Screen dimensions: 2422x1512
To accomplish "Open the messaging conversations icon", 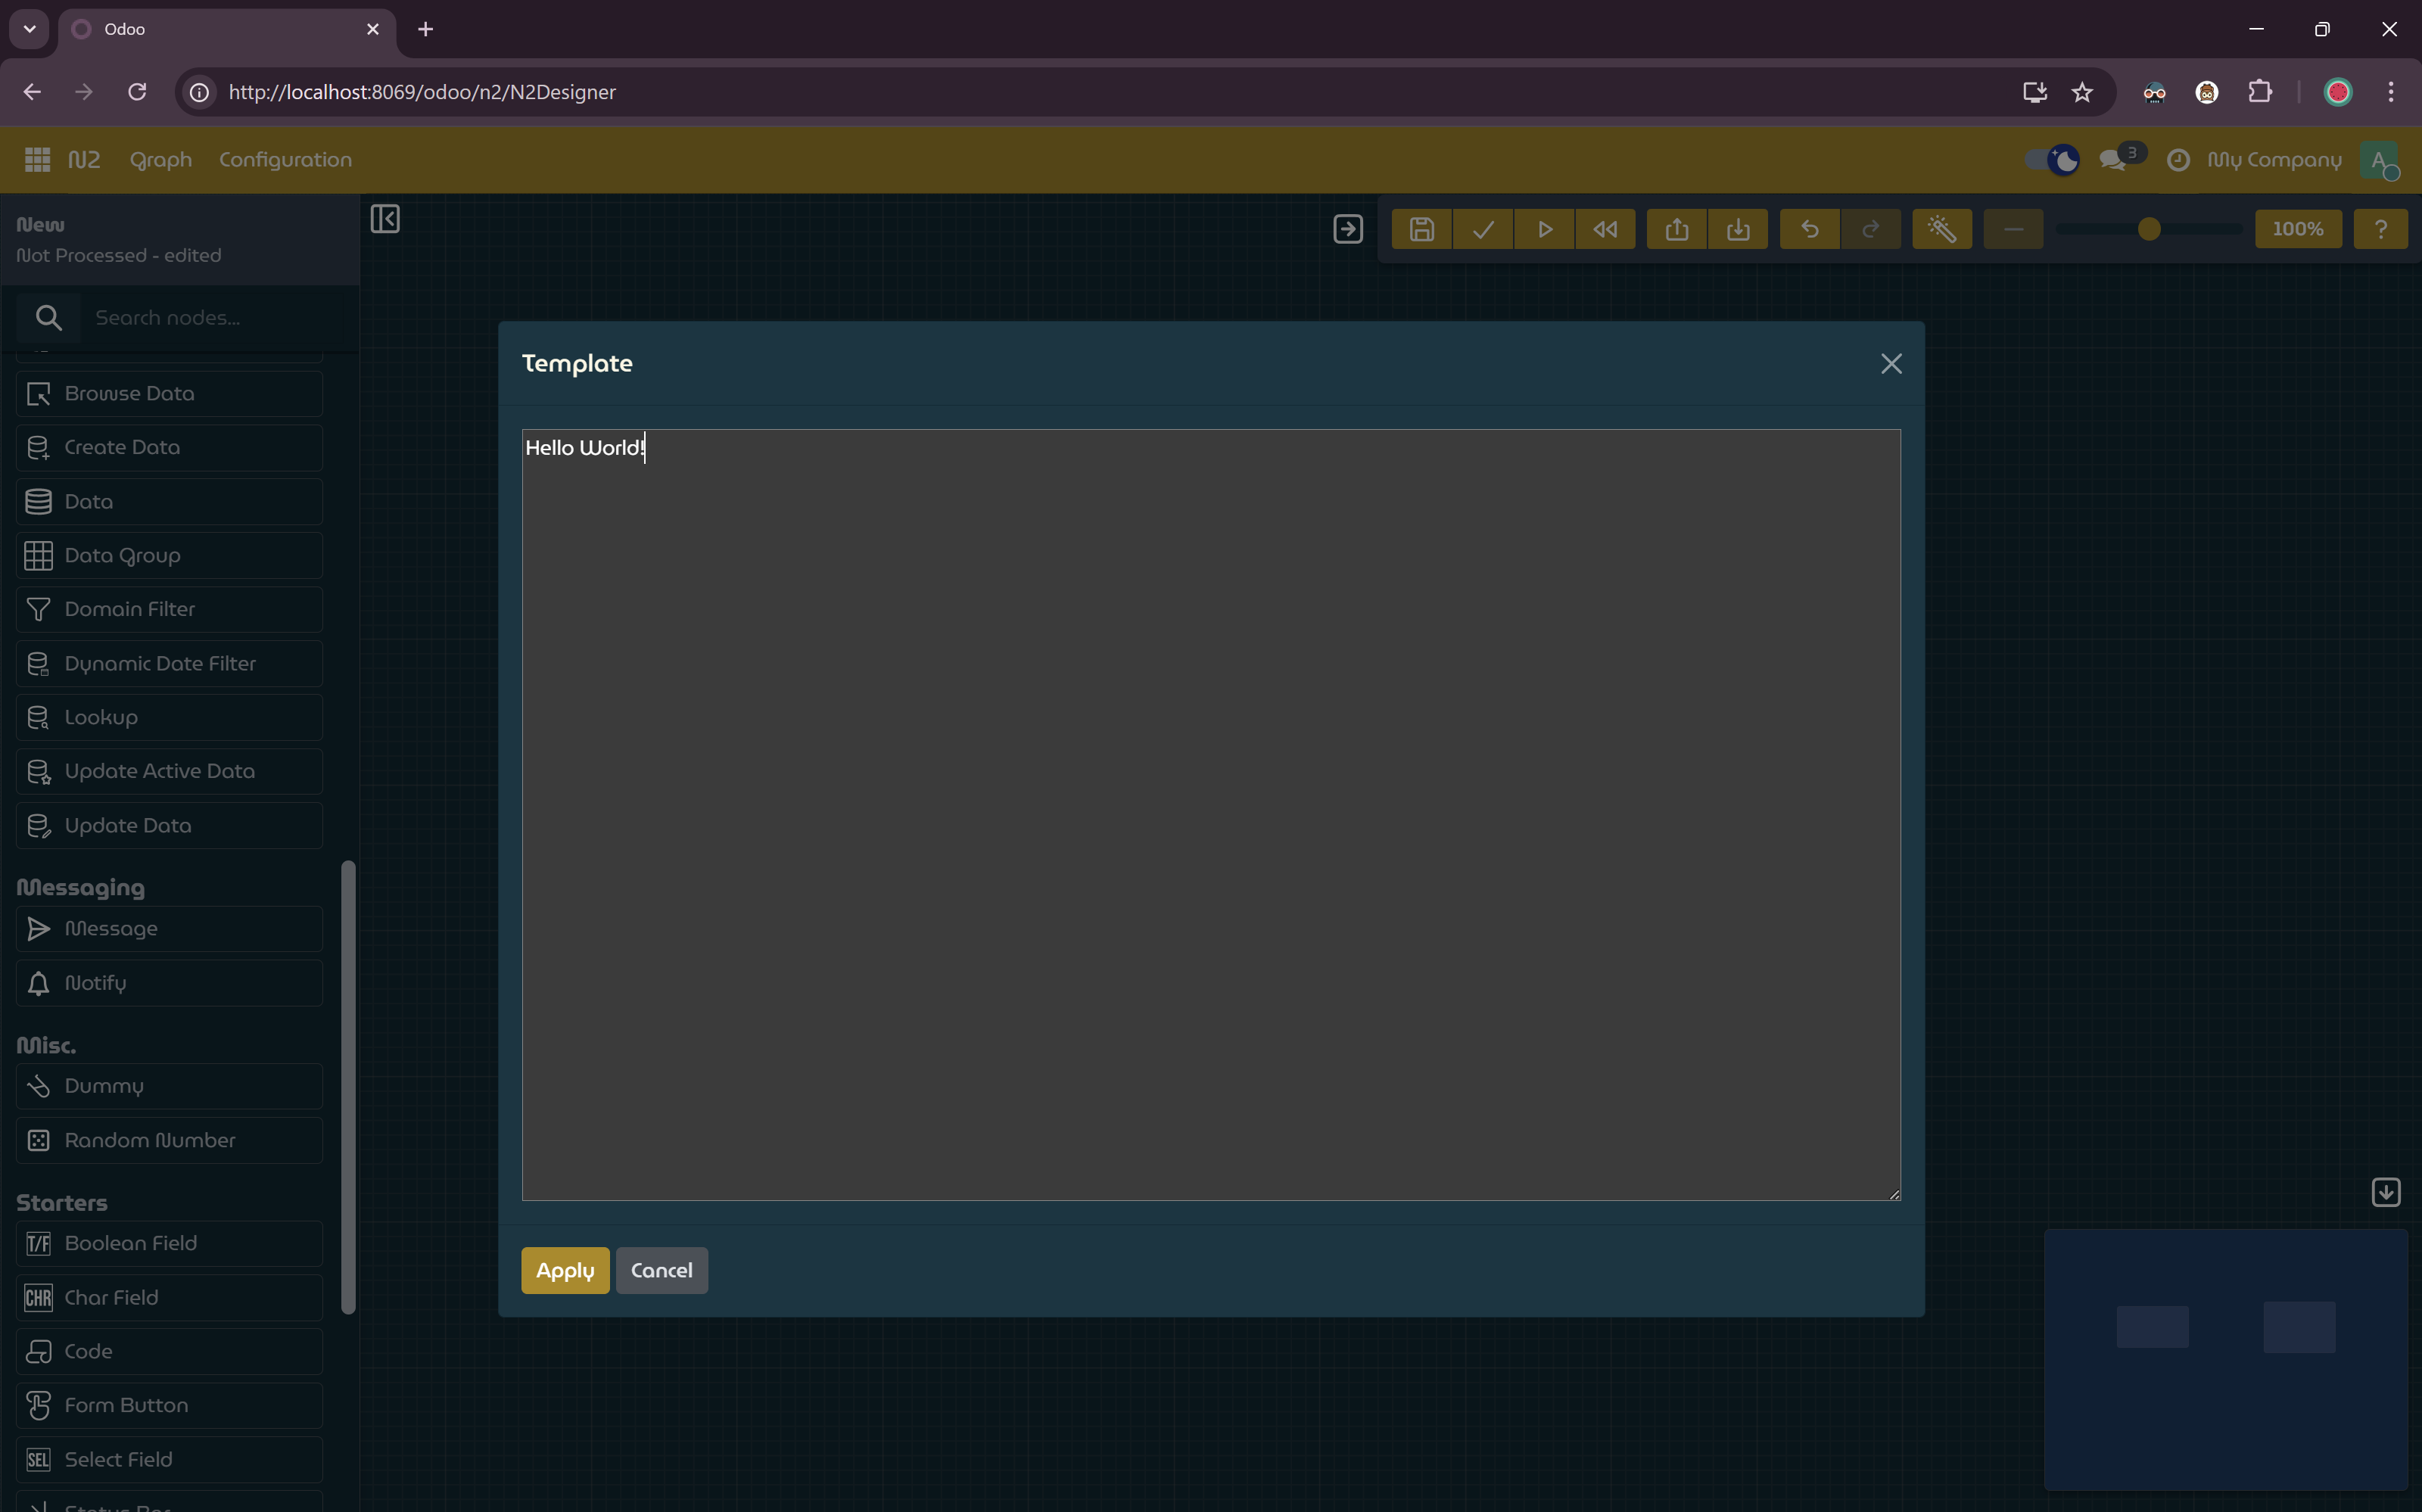I will tap(2114, 159).
